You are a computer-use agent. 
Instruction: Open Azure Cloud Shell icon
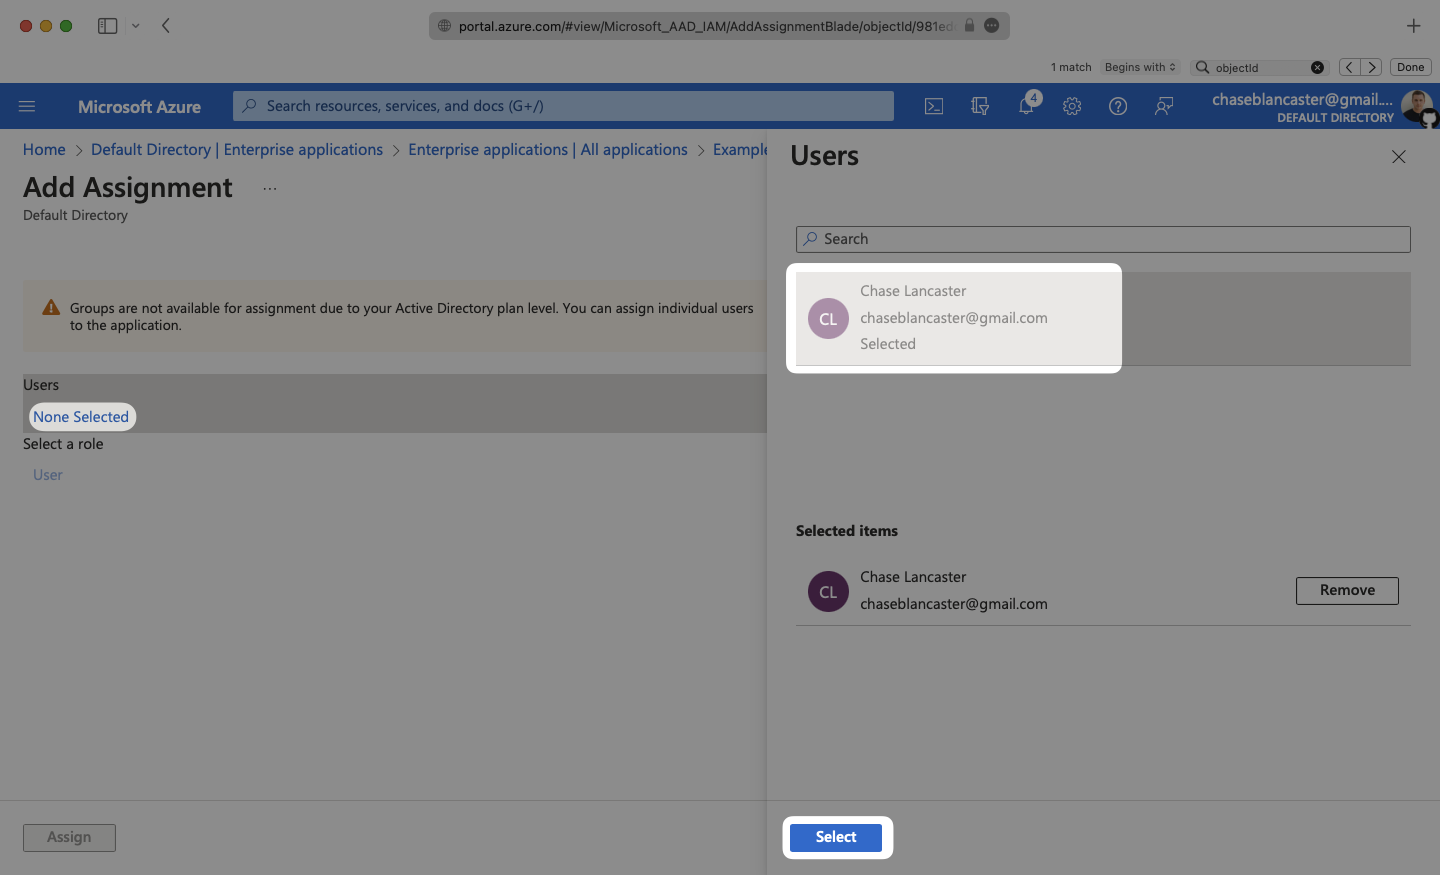[933, 106]
